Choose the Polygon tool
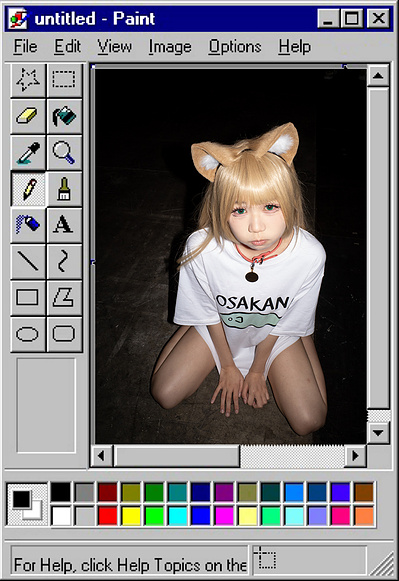This screenshot has width=399, height=581. tap(64, 298)
